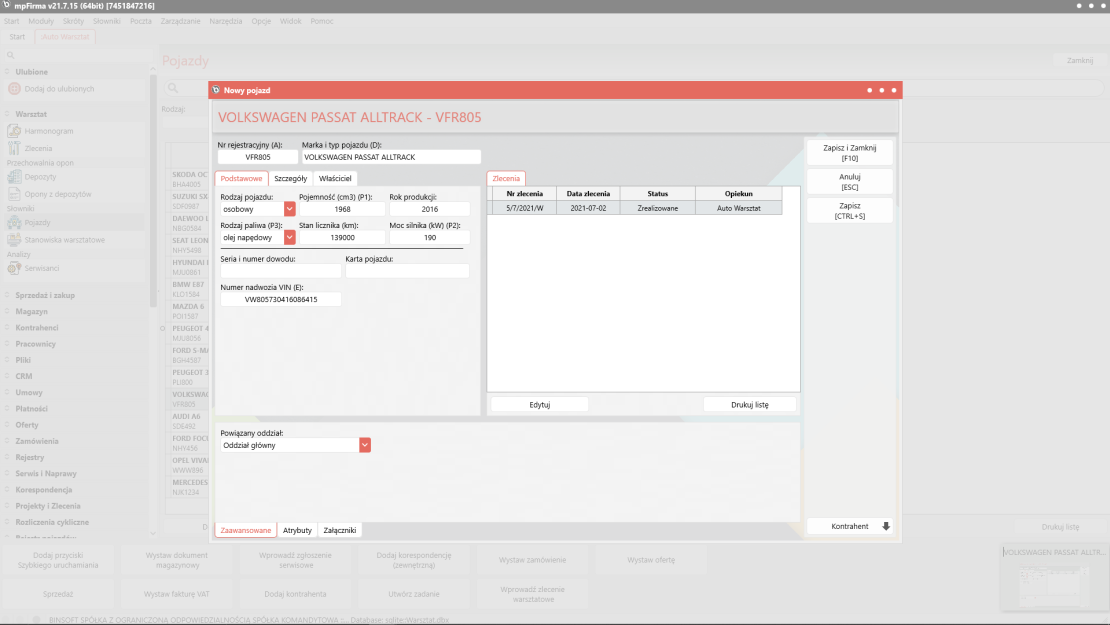Click the Moc silnika field
The height and width of the screenshot is (625, 1110).
(429, 238)
